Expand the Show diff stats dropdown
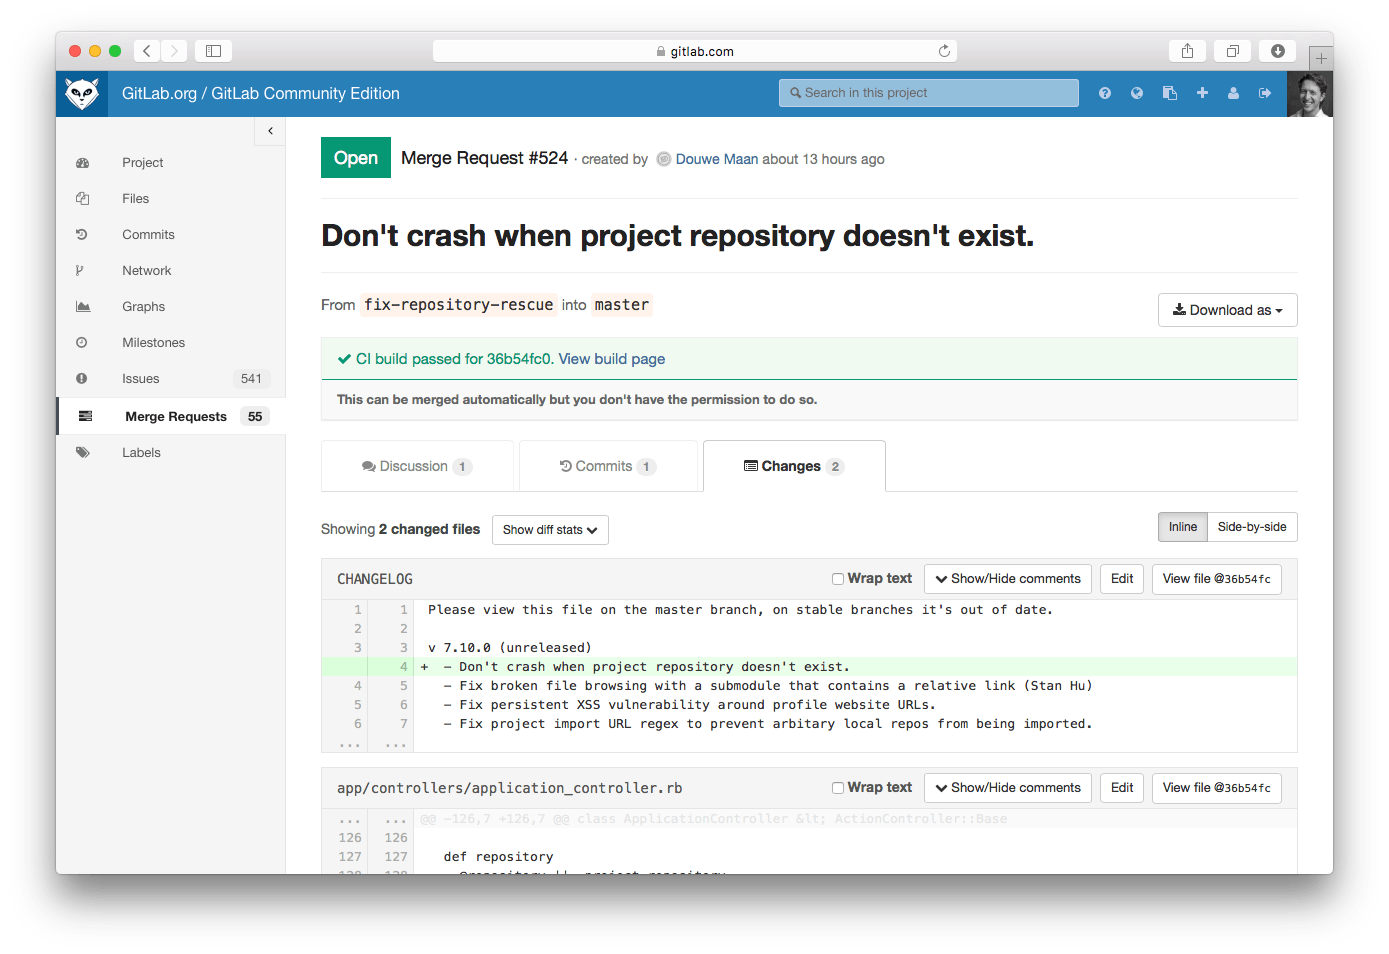1389x954 pixels. [x=550, y=530]
